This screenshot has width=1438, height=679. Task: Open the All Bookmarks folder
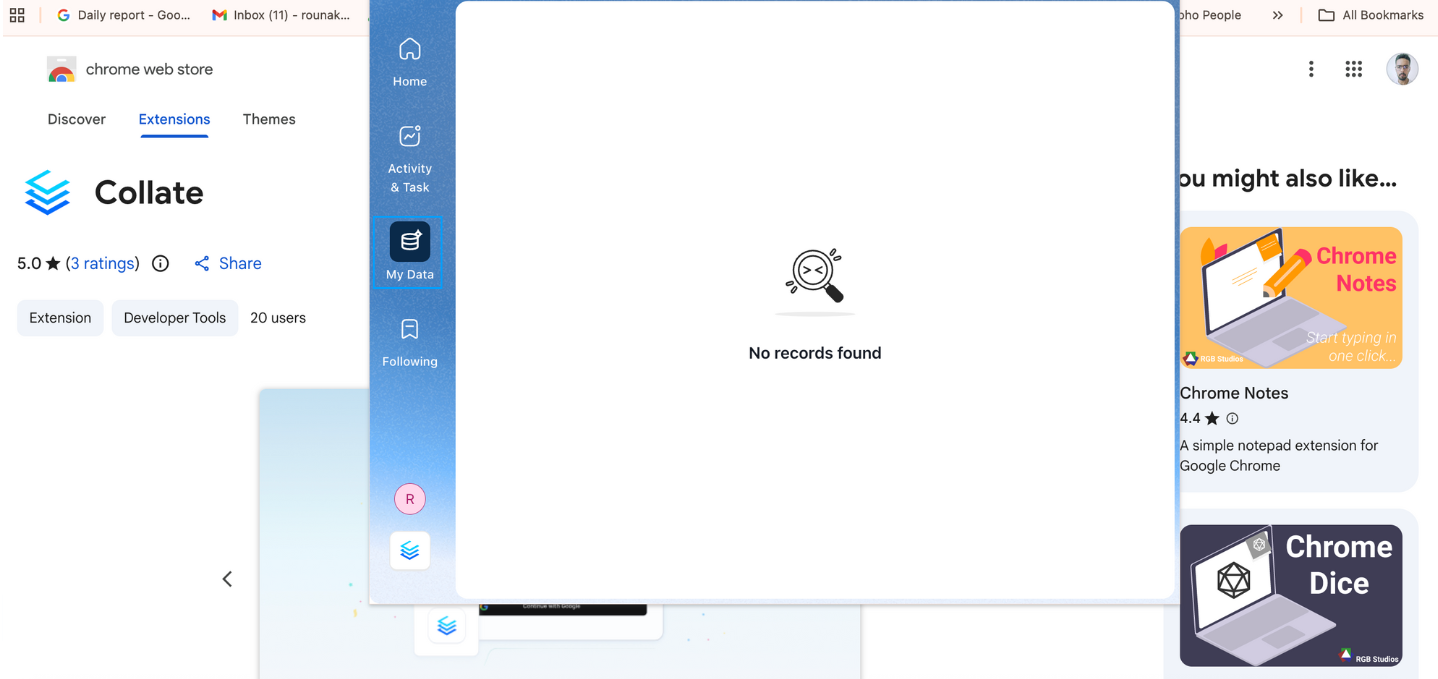1371,15
